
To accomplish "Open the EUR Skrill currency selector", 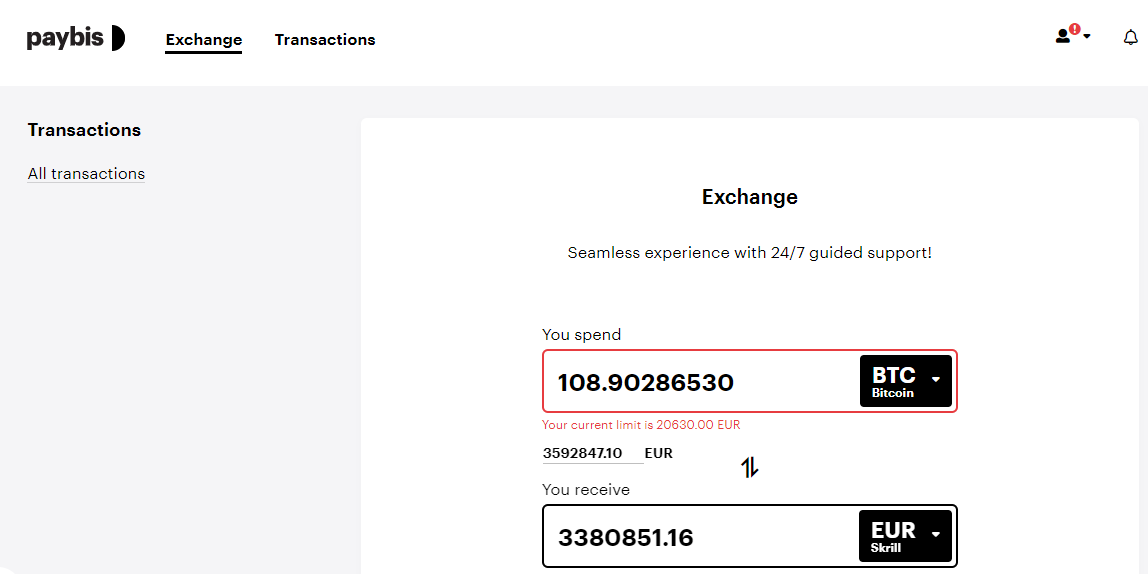I will coord(906,535).
